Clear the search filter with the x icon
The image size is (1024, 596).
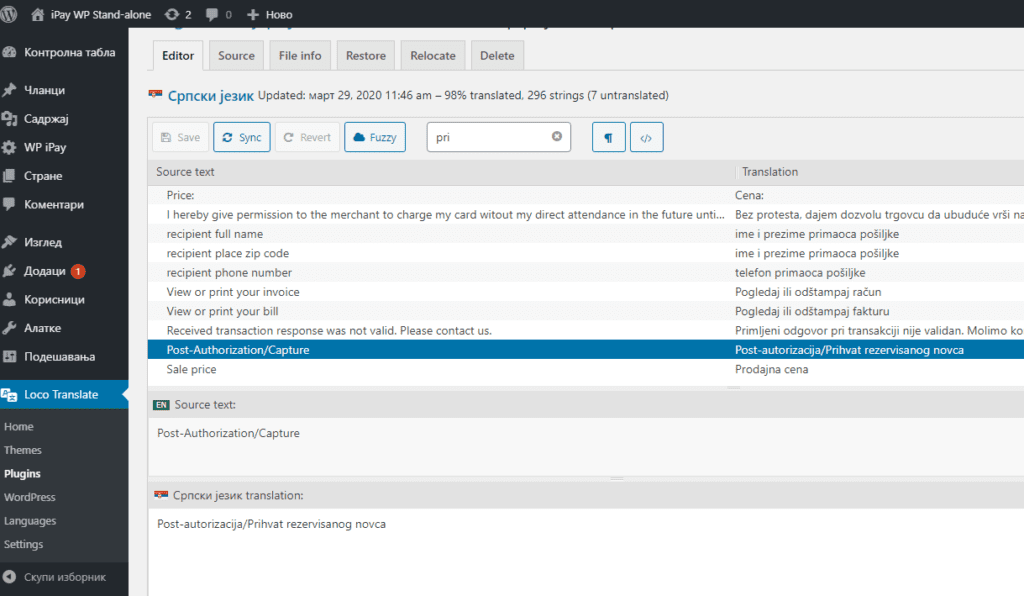pyautogui.click(x=556, y=136)
